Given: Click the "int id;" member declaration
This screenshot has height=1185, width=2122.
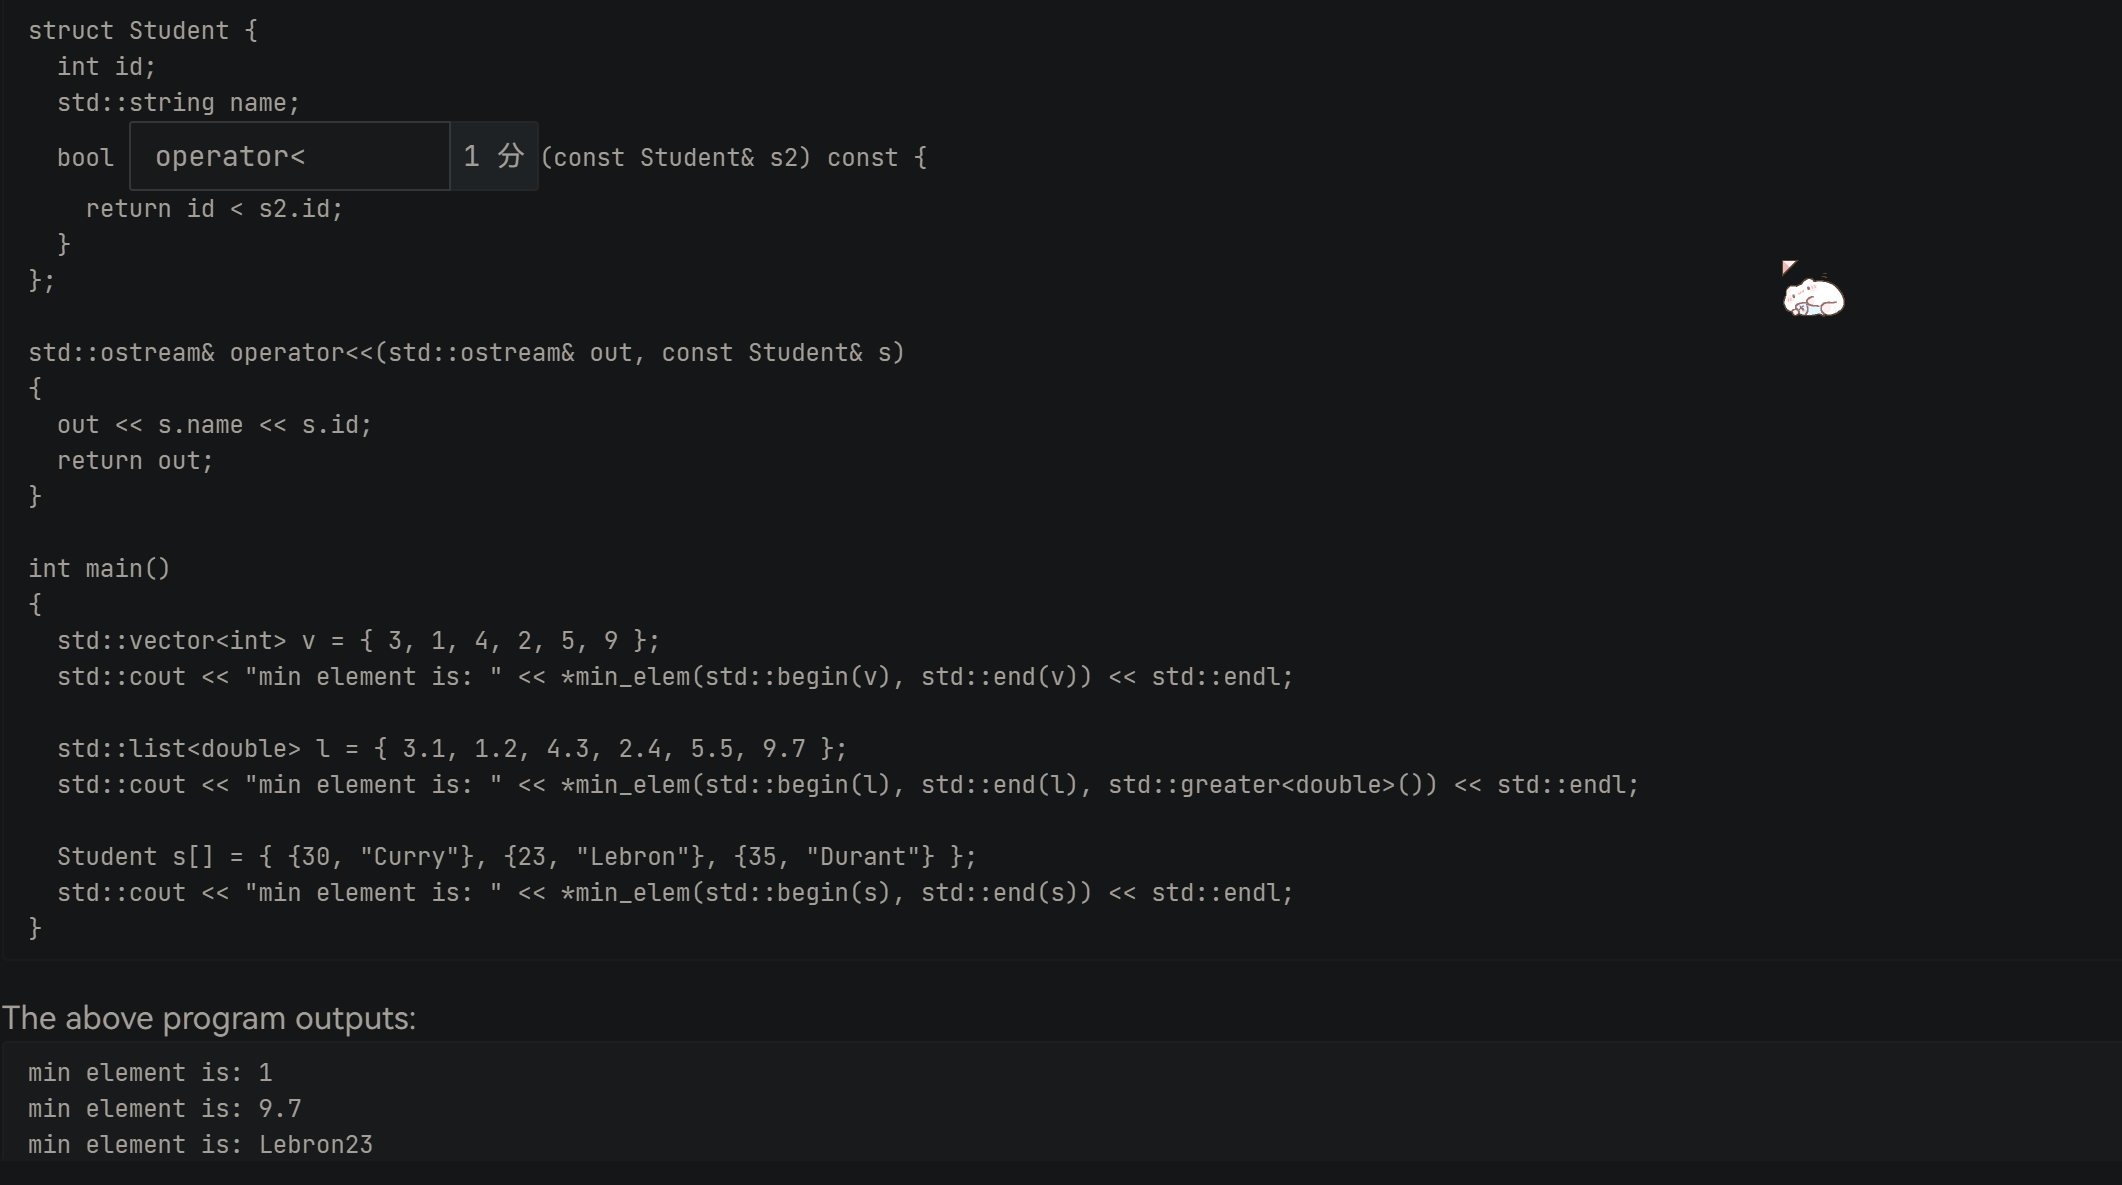Looking at the screenshot, I should 106,67.
